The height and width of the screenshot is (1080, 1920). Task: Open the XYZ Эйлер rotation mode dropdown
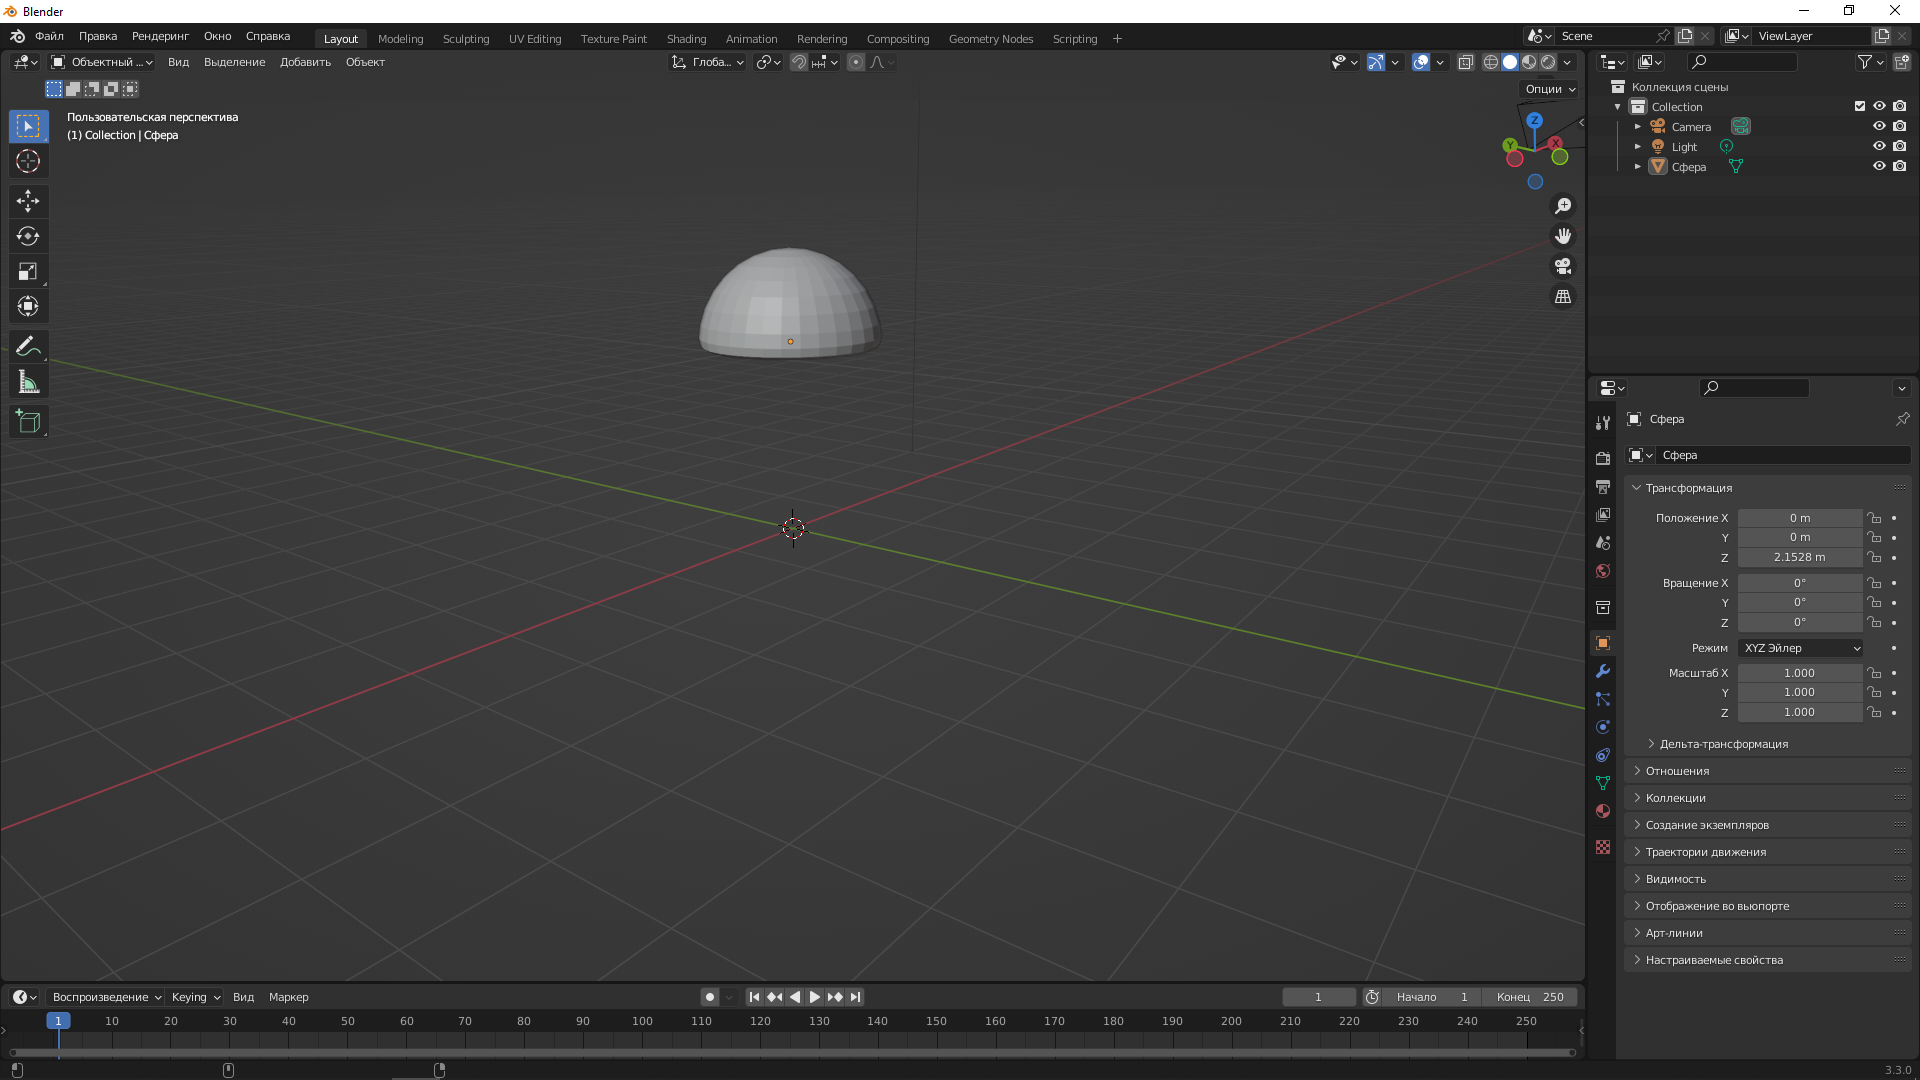pyautogui.click(x=1800, y=648)
